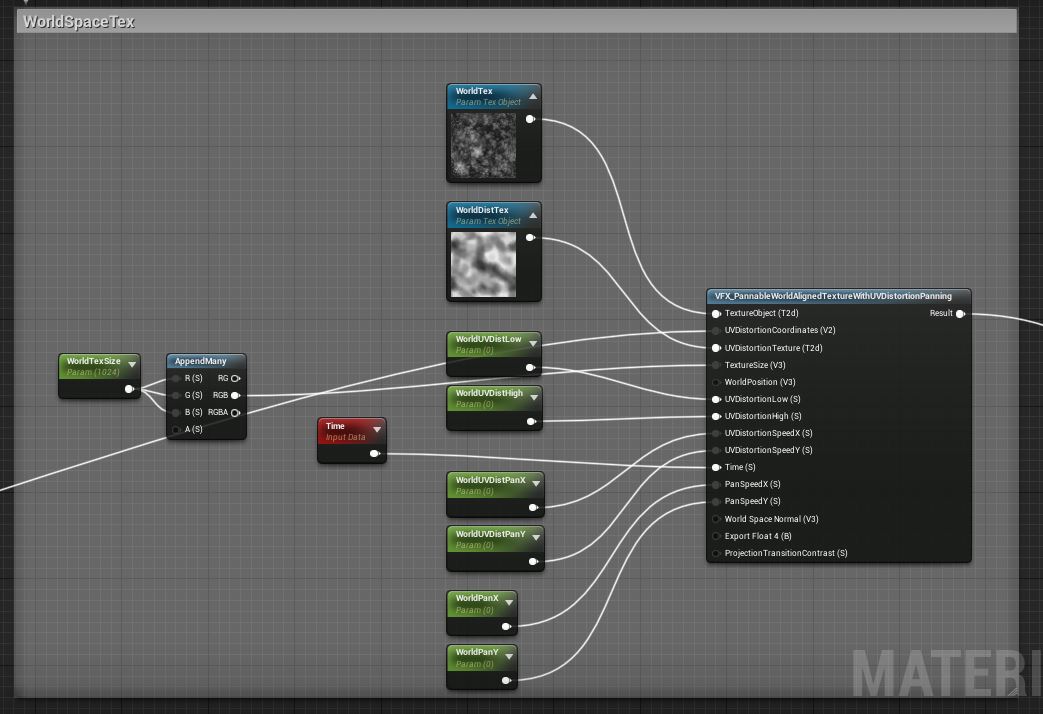Viewport: 1043px width, 714px height.
Task: Click the PanSpeedX (S) input pin
Action: coord(716,485)
